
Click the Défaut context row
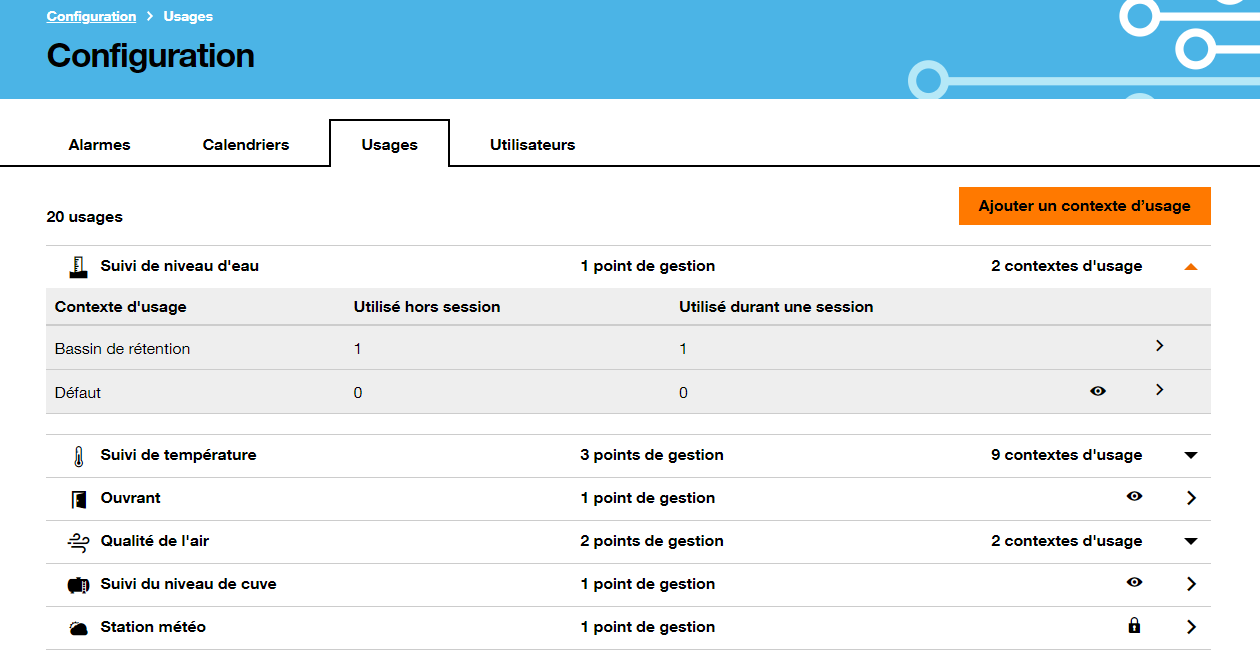tap(400, 392)
